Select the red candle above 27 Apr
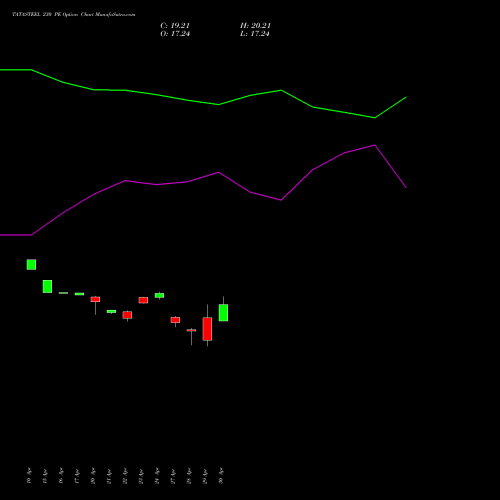The image size is (500, 500). click(x=175, y=320)
